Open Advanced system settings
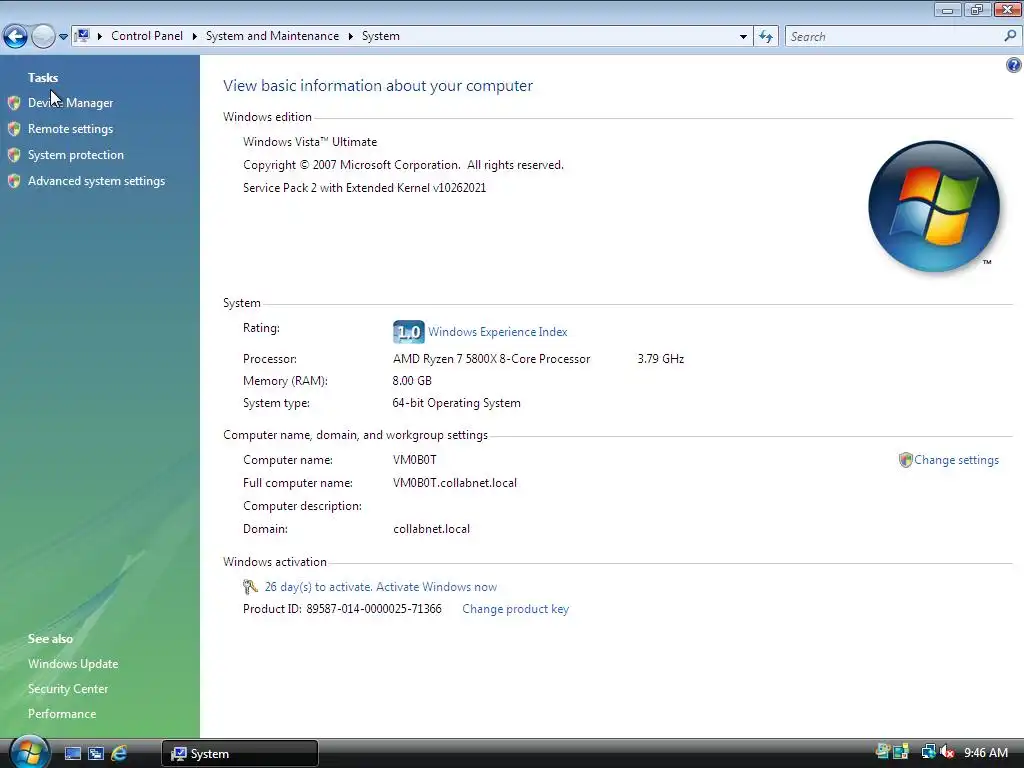The image size is (1024, 768). [x=97, y=181]
